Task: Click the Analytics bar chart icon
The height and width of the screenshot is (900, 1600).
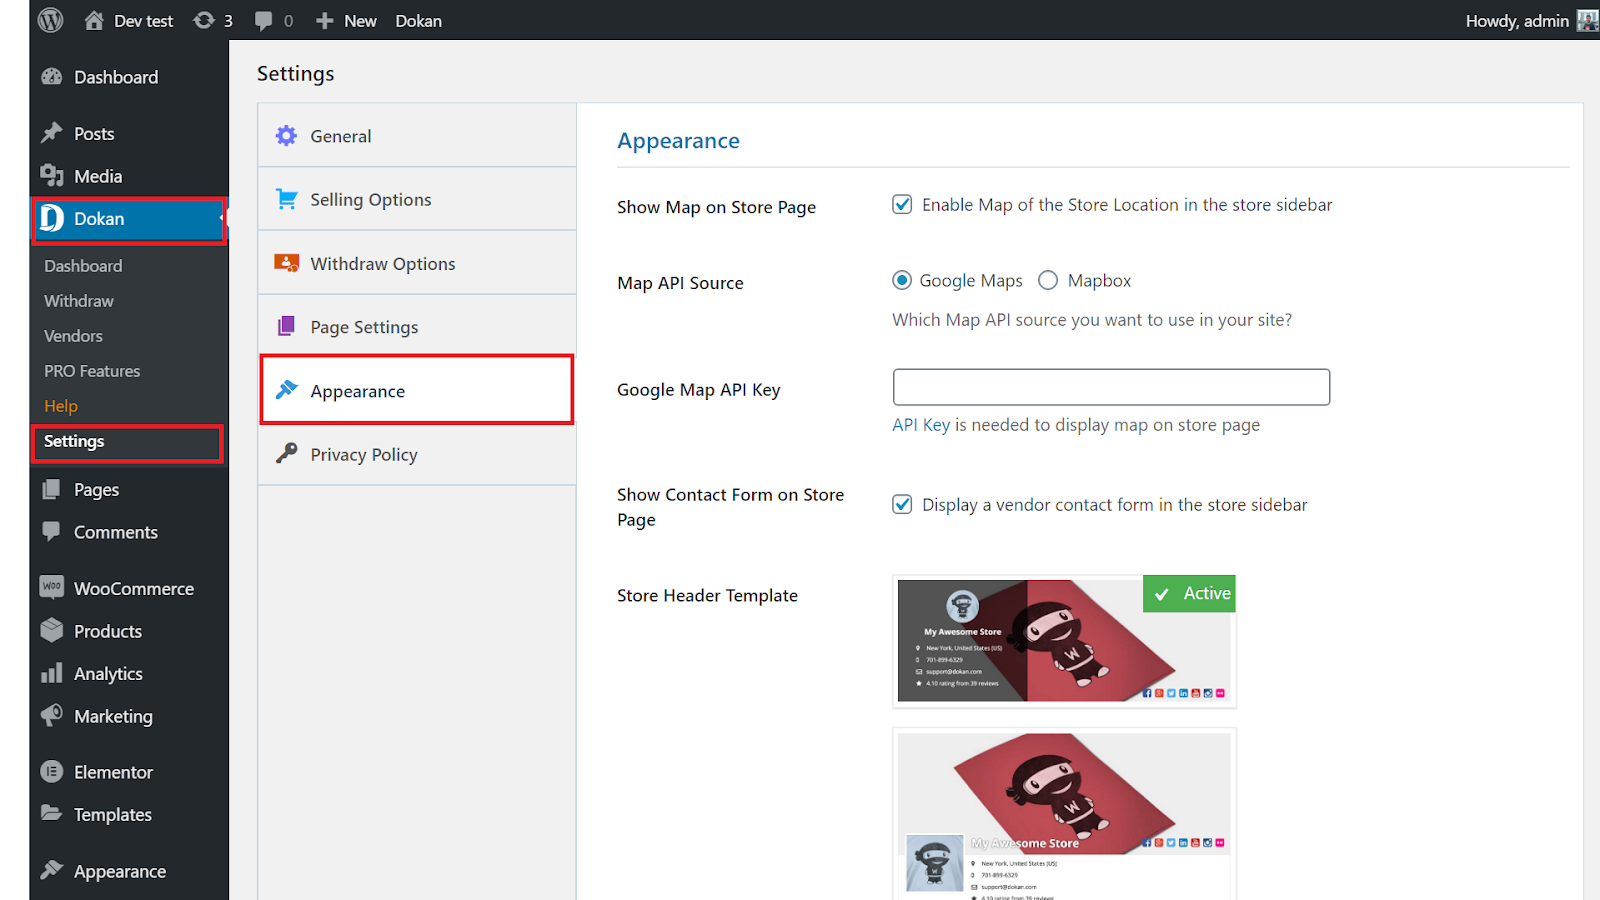Action: 52,673
